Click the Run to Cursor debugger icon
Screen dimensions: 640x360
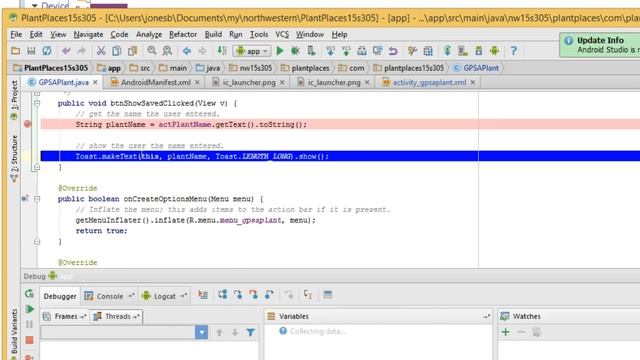pos(308,295)
